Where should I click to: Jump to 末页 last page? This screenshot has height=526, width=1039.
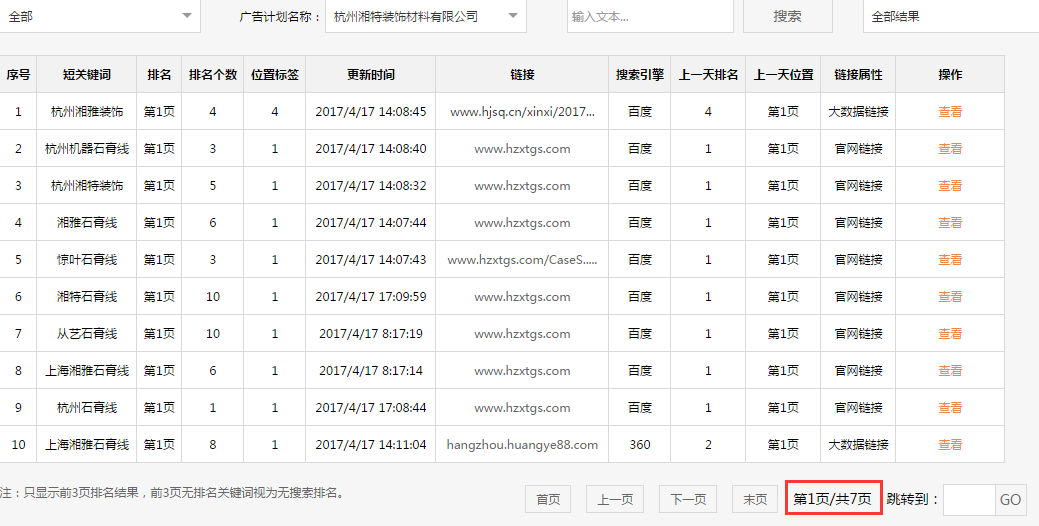coord(755,499)
